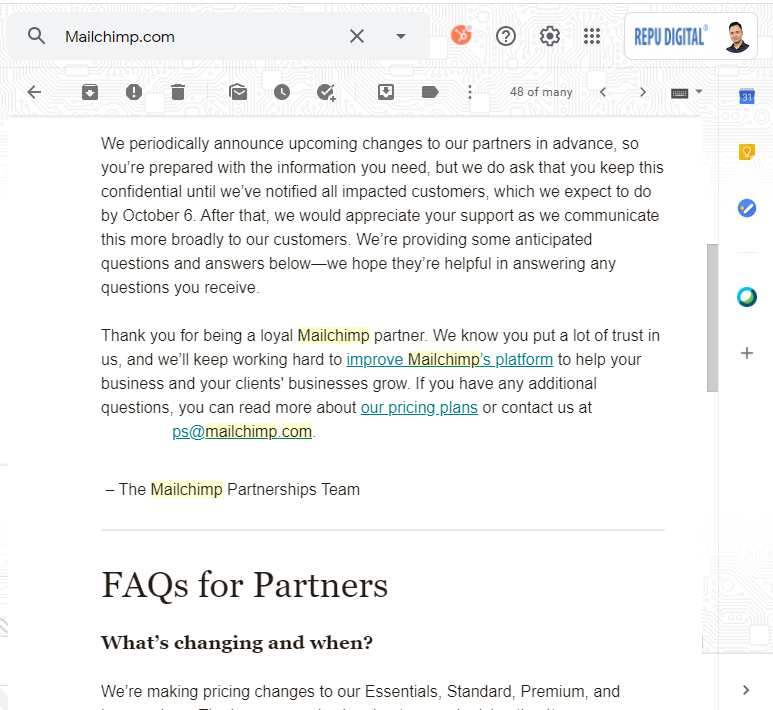Click the HubSpot extension icon
The image size is (773, 710).
click(461, 36)
